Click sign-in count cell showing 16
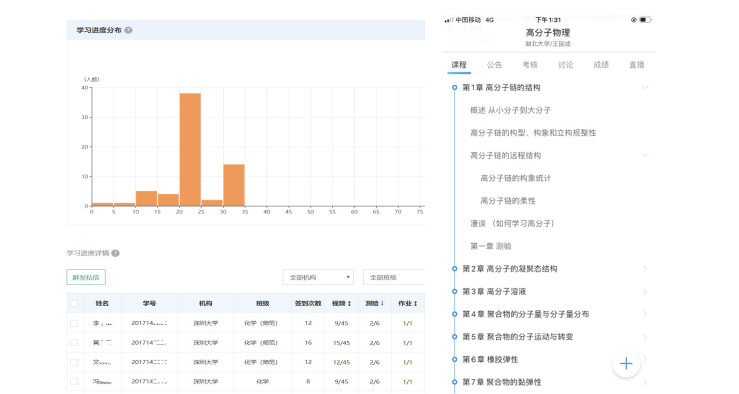This screenshot has width=739, height=394. [308, 343]
